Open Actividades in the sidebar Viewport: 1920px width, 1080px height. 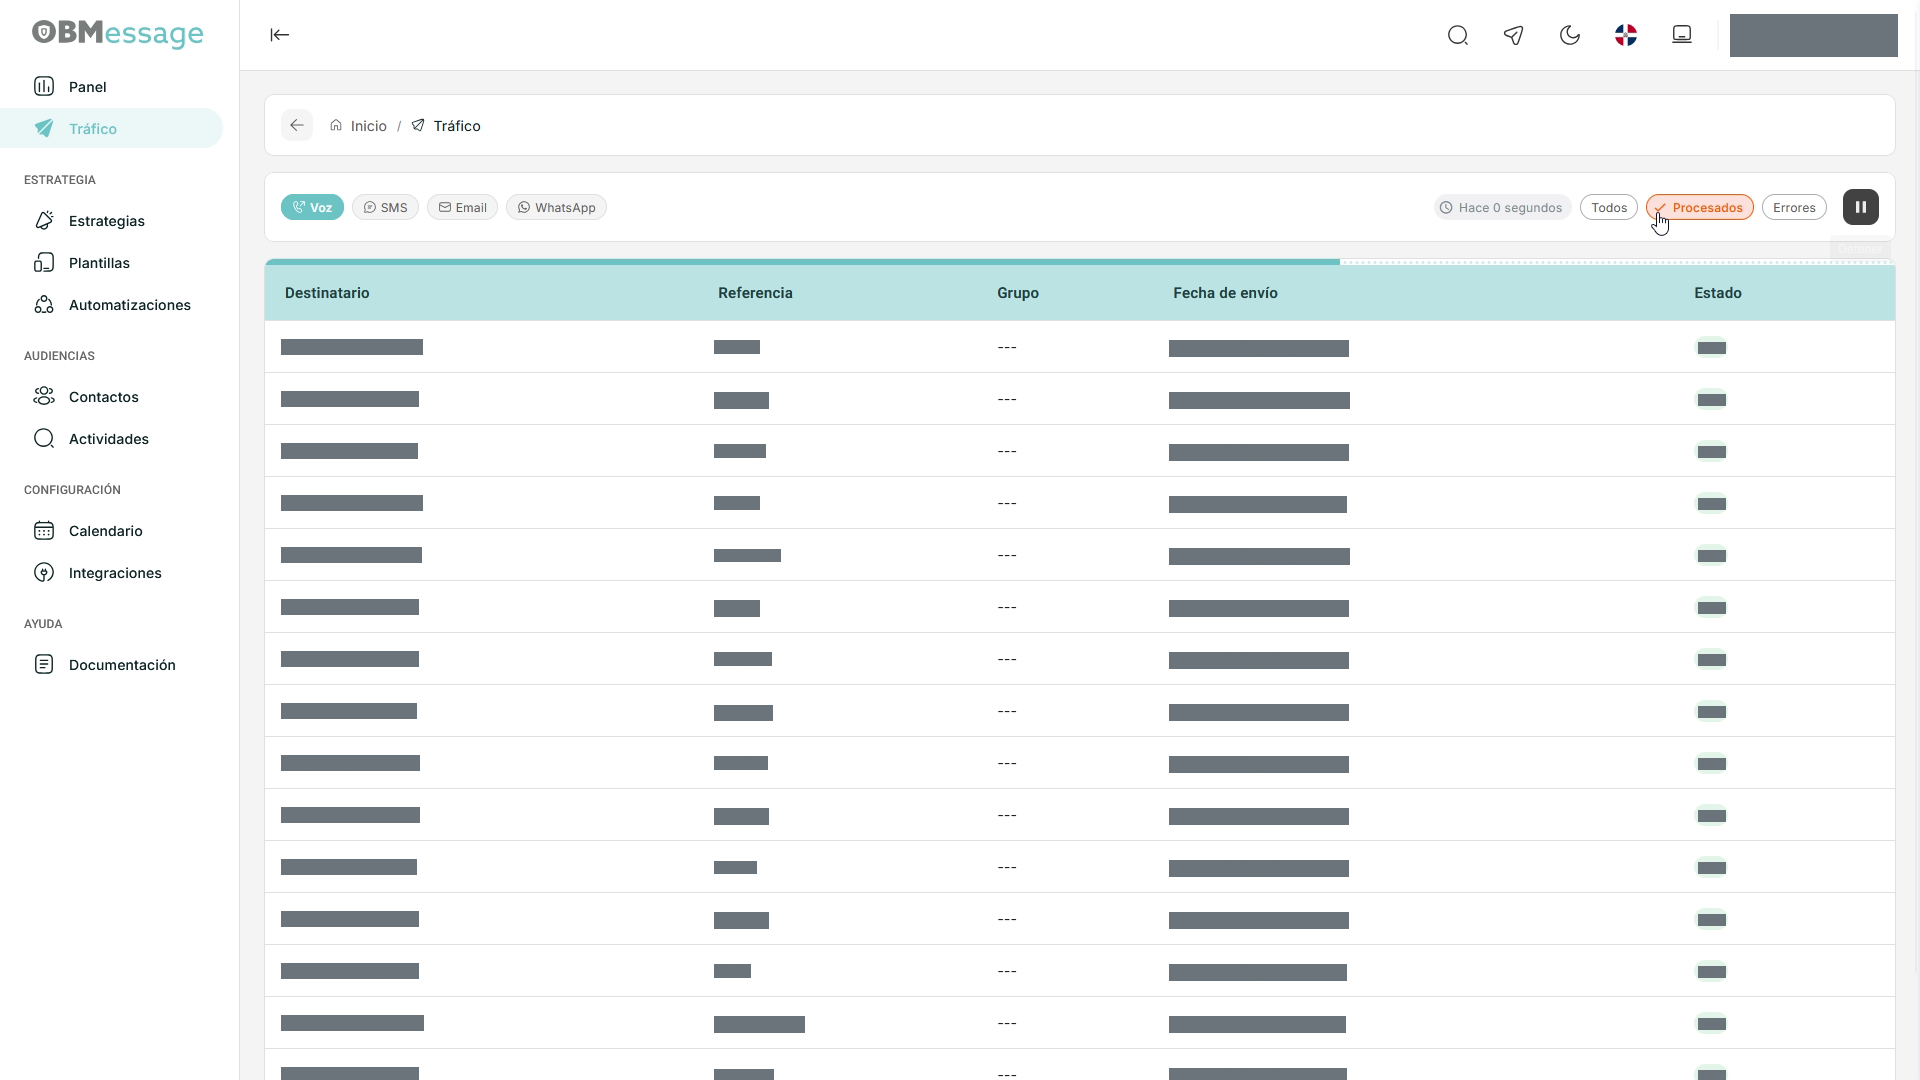point(111,439)
